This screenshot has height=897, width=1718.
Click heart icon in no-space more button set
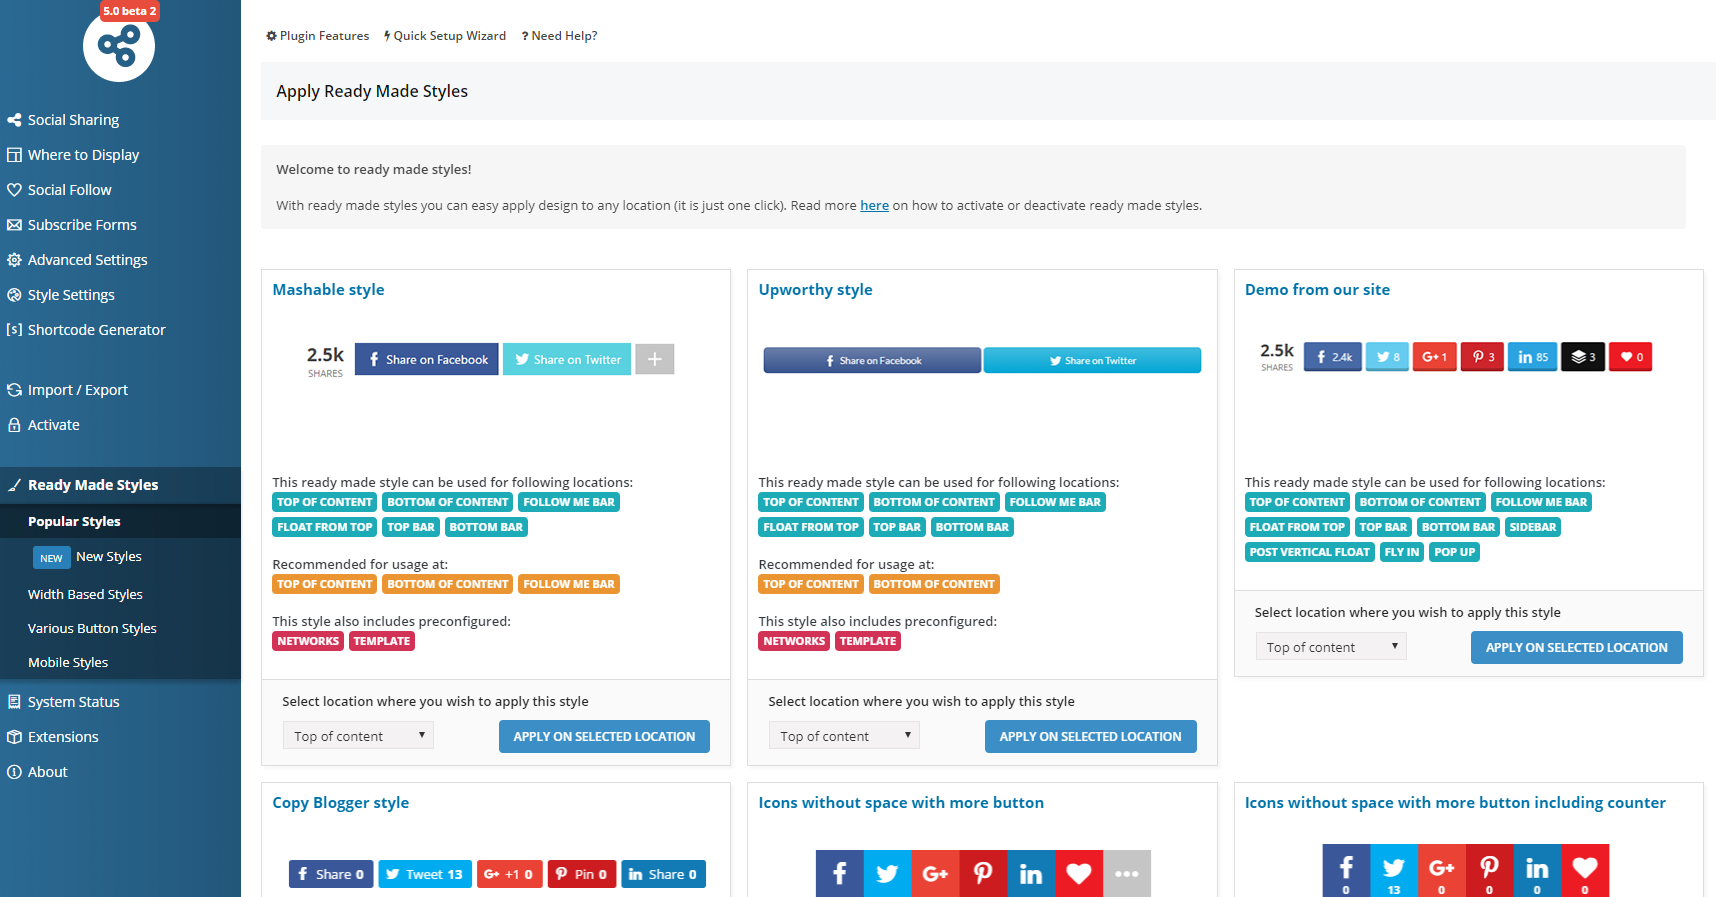[x=1079, y=873]
